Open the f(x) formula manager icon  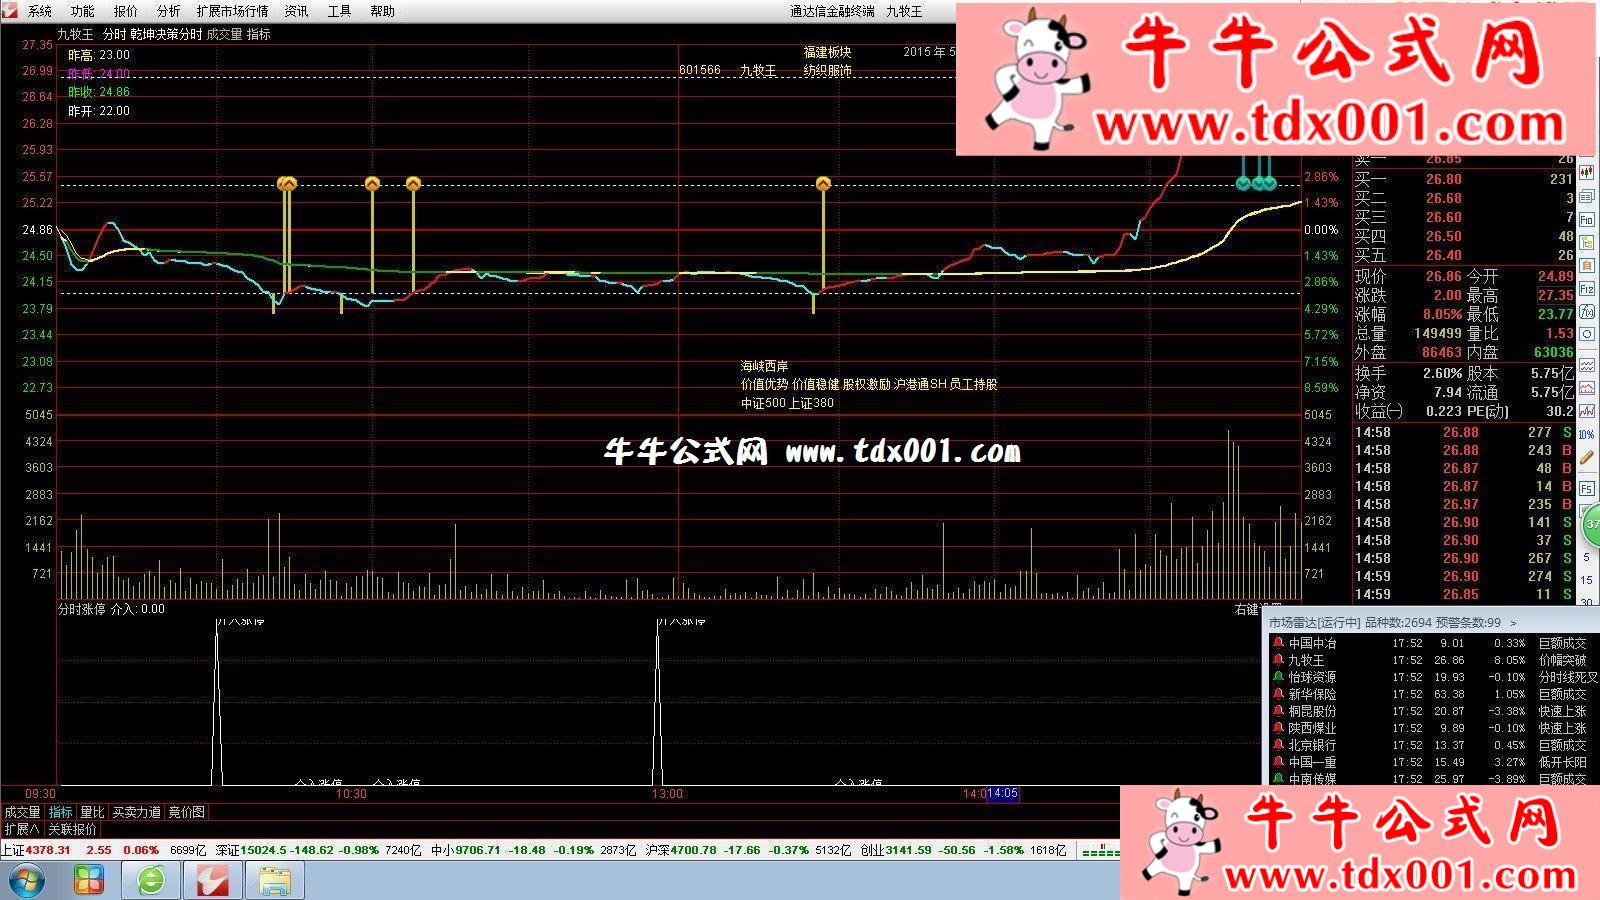tap(1588, 311)
